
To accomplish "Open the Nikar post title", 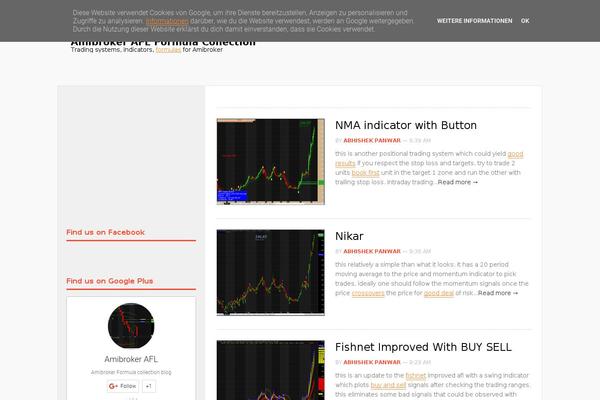I will pos(349,236).
